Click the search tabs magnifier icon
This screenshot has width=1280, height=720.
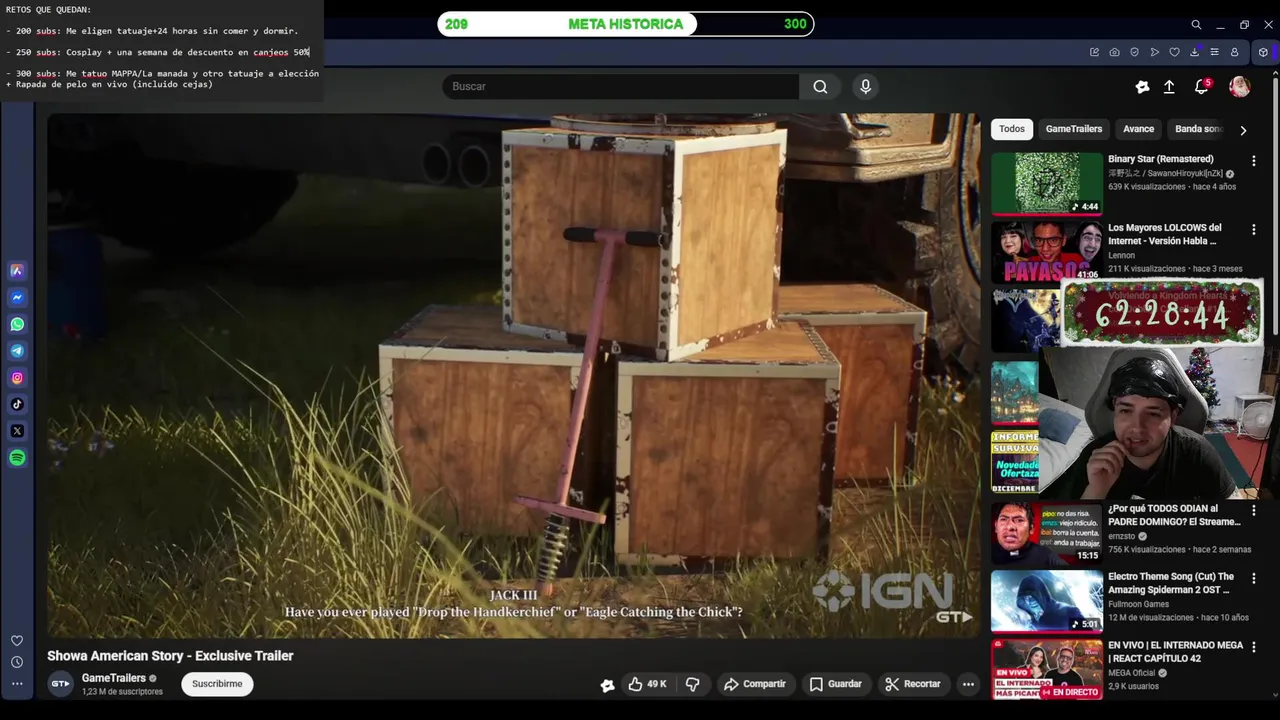1196,25
